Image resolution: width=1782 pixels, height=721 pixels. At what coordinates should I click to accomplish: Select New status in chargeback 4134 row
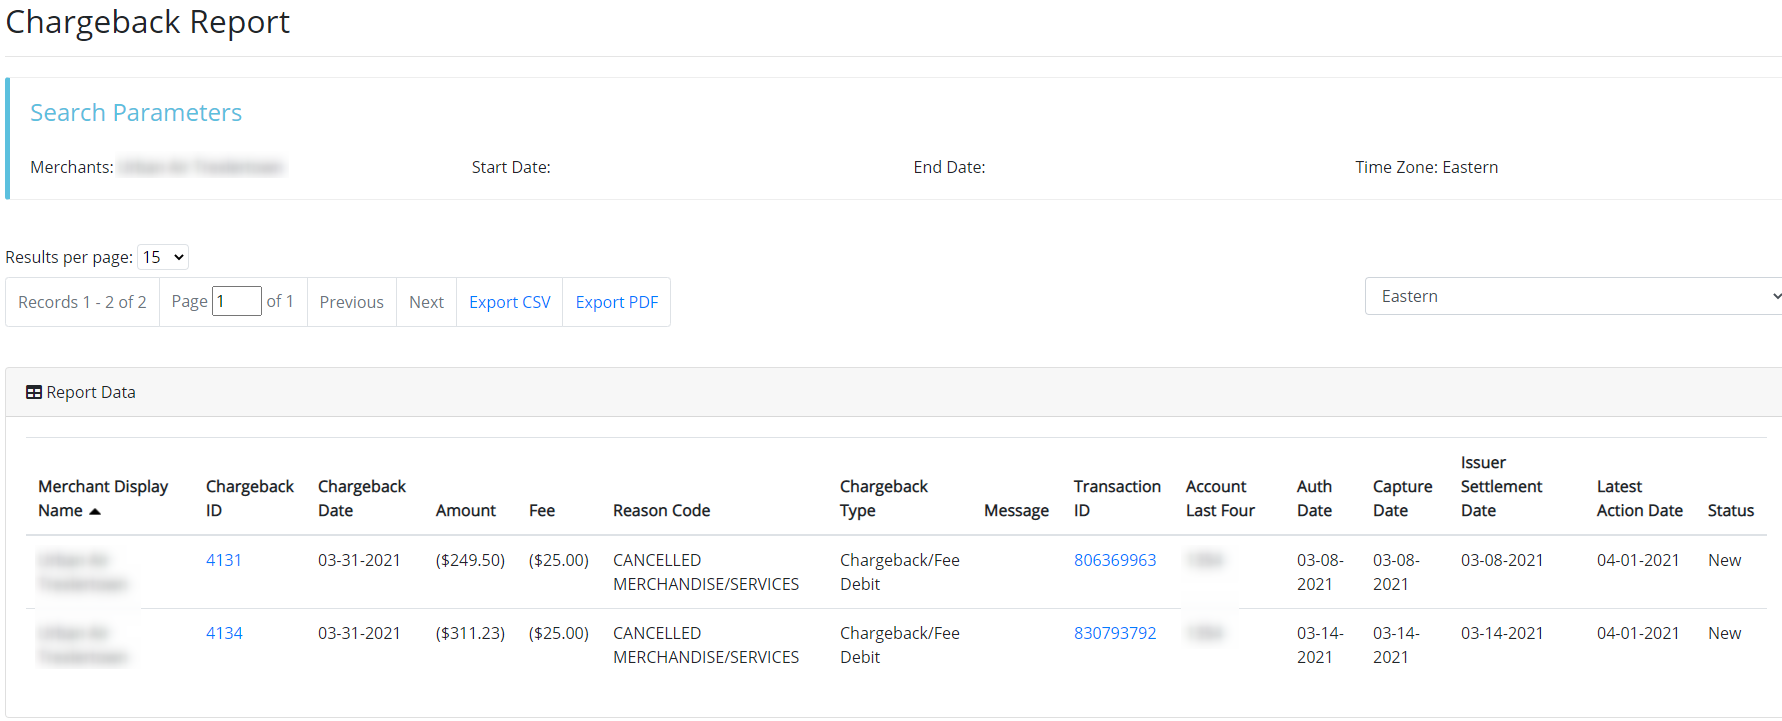1724,633
